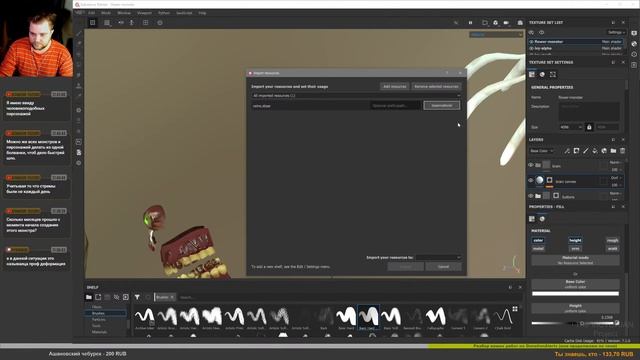Click the smart material icon in Layers toolbar
The width and height of the screenshot is (640, 360).
pyautogui.click(x=604, y=151)
